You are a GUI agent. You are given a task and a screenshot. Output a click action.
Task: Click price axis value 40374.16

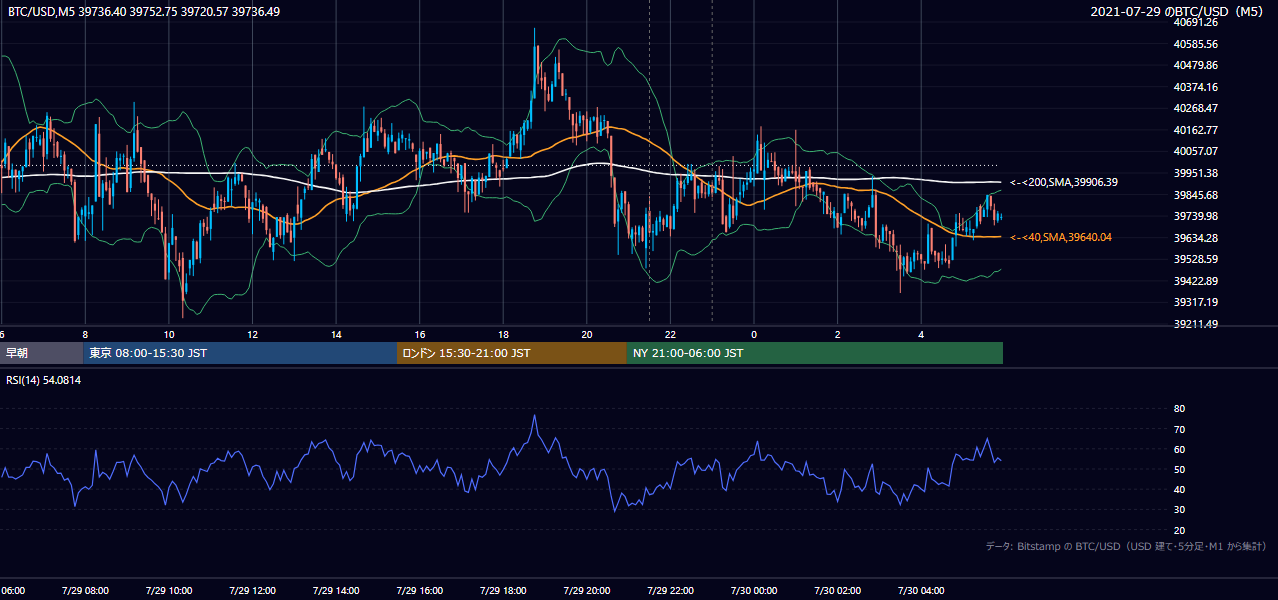(x=1196, y=87)
